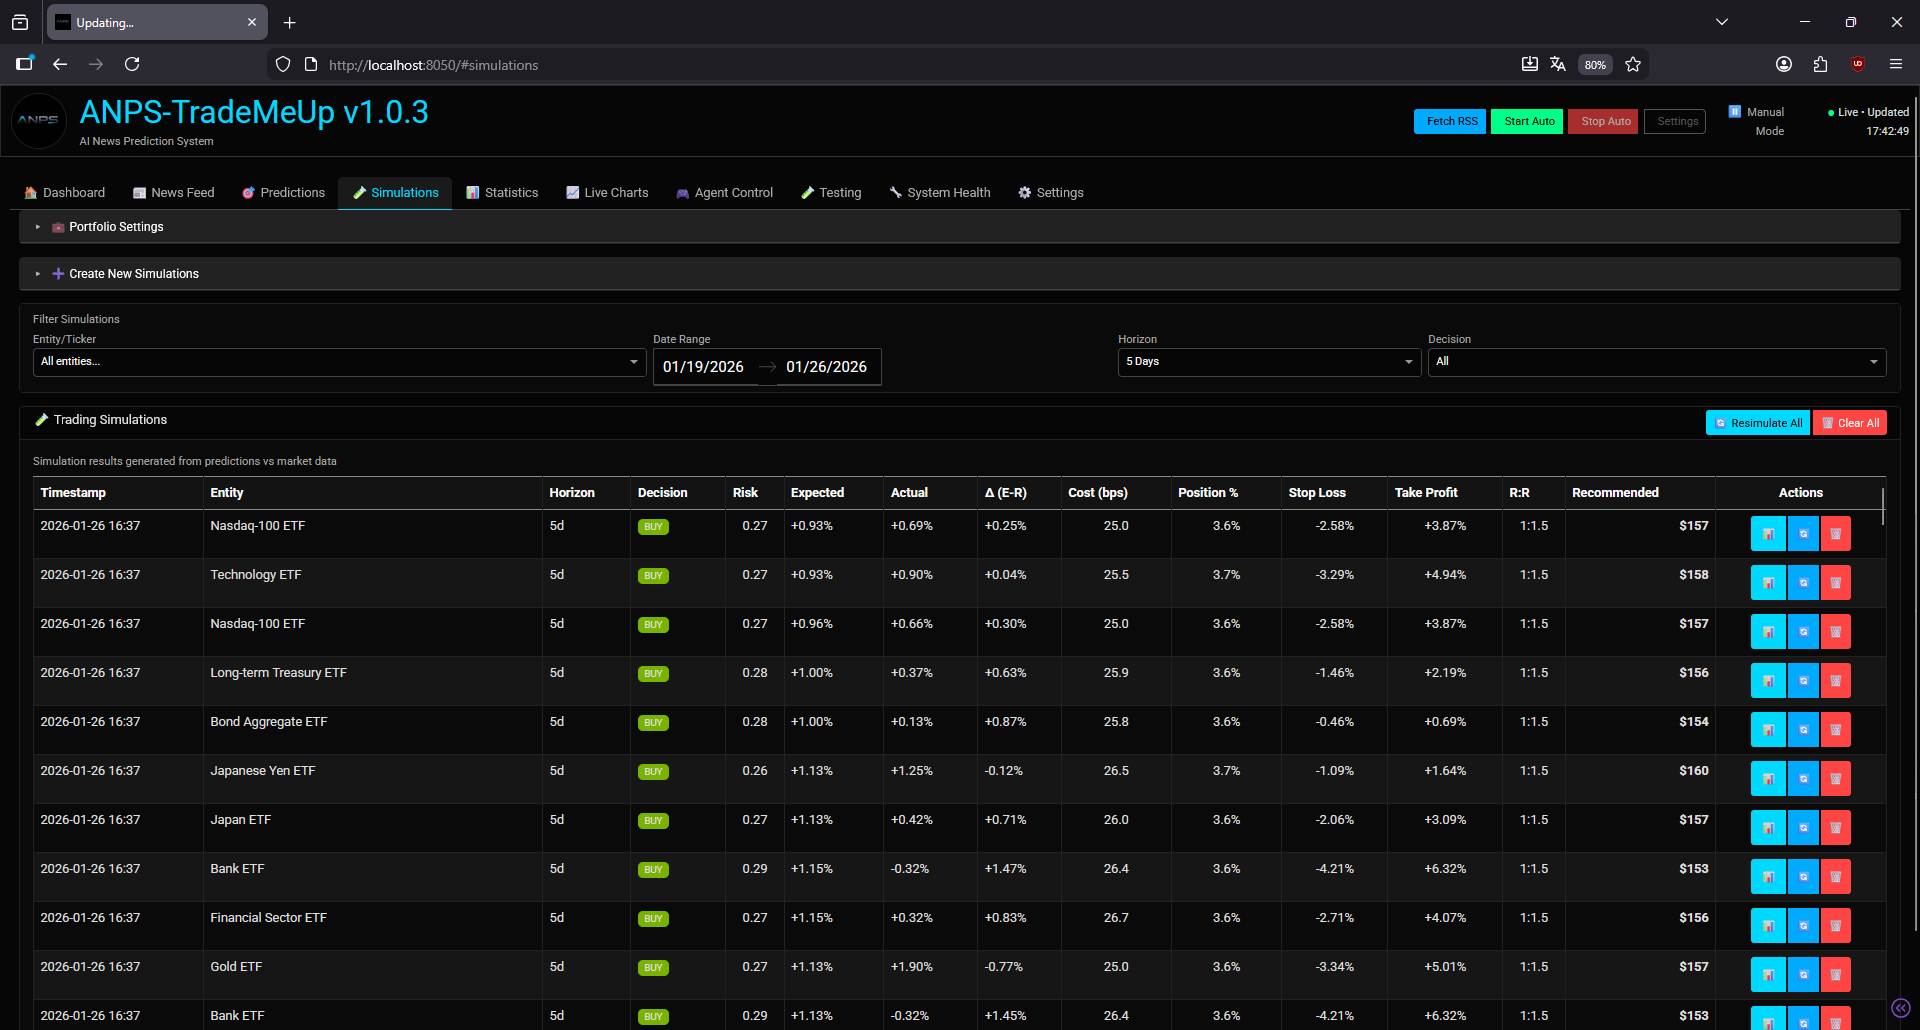Viewport: 1920px width, 1030px height.
Task: Switch to the Dashboard tab
Action: click(65, 193)
